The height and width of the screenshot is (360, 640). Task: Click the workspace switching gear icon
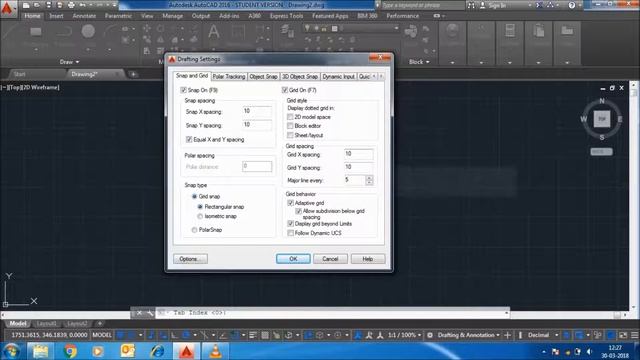tap(430, 335)
